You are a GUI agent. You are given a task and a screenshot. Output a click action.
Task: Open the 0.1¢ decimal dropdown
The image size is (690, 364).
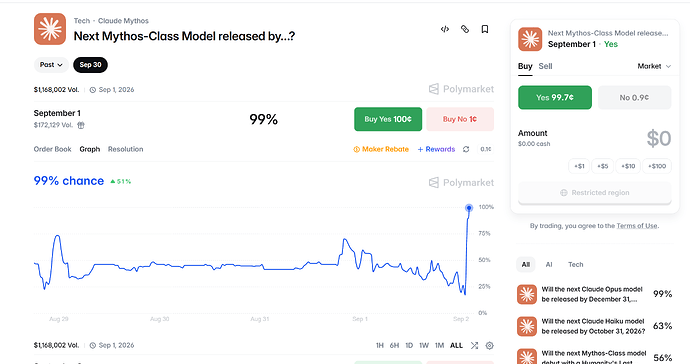pyautogui.click(x=485, y=149)
